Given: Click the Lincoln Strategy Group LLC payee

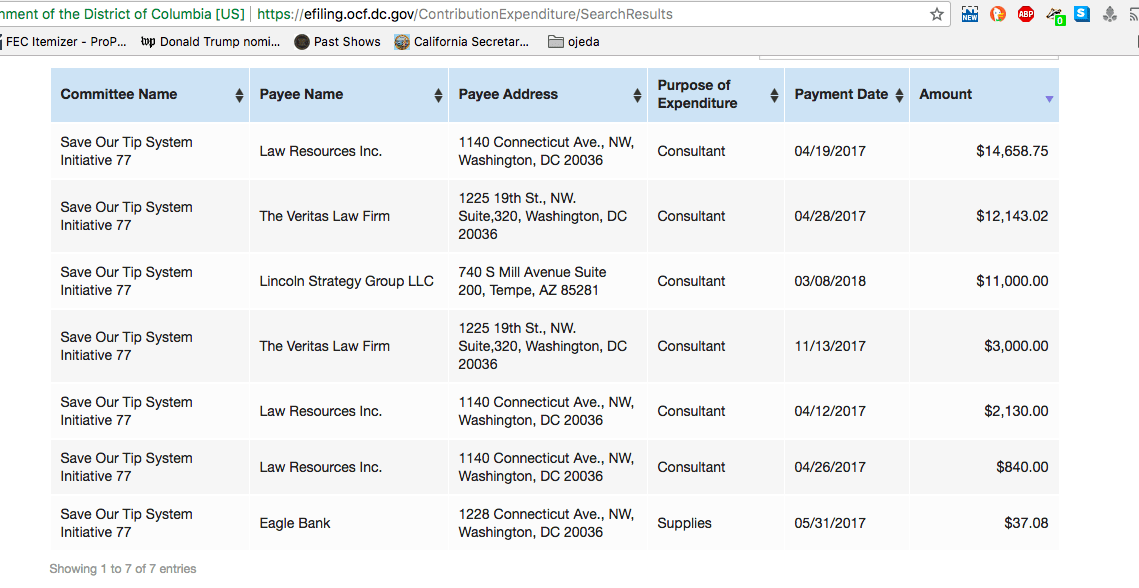Looking at the screenshot, I should 346,281.
